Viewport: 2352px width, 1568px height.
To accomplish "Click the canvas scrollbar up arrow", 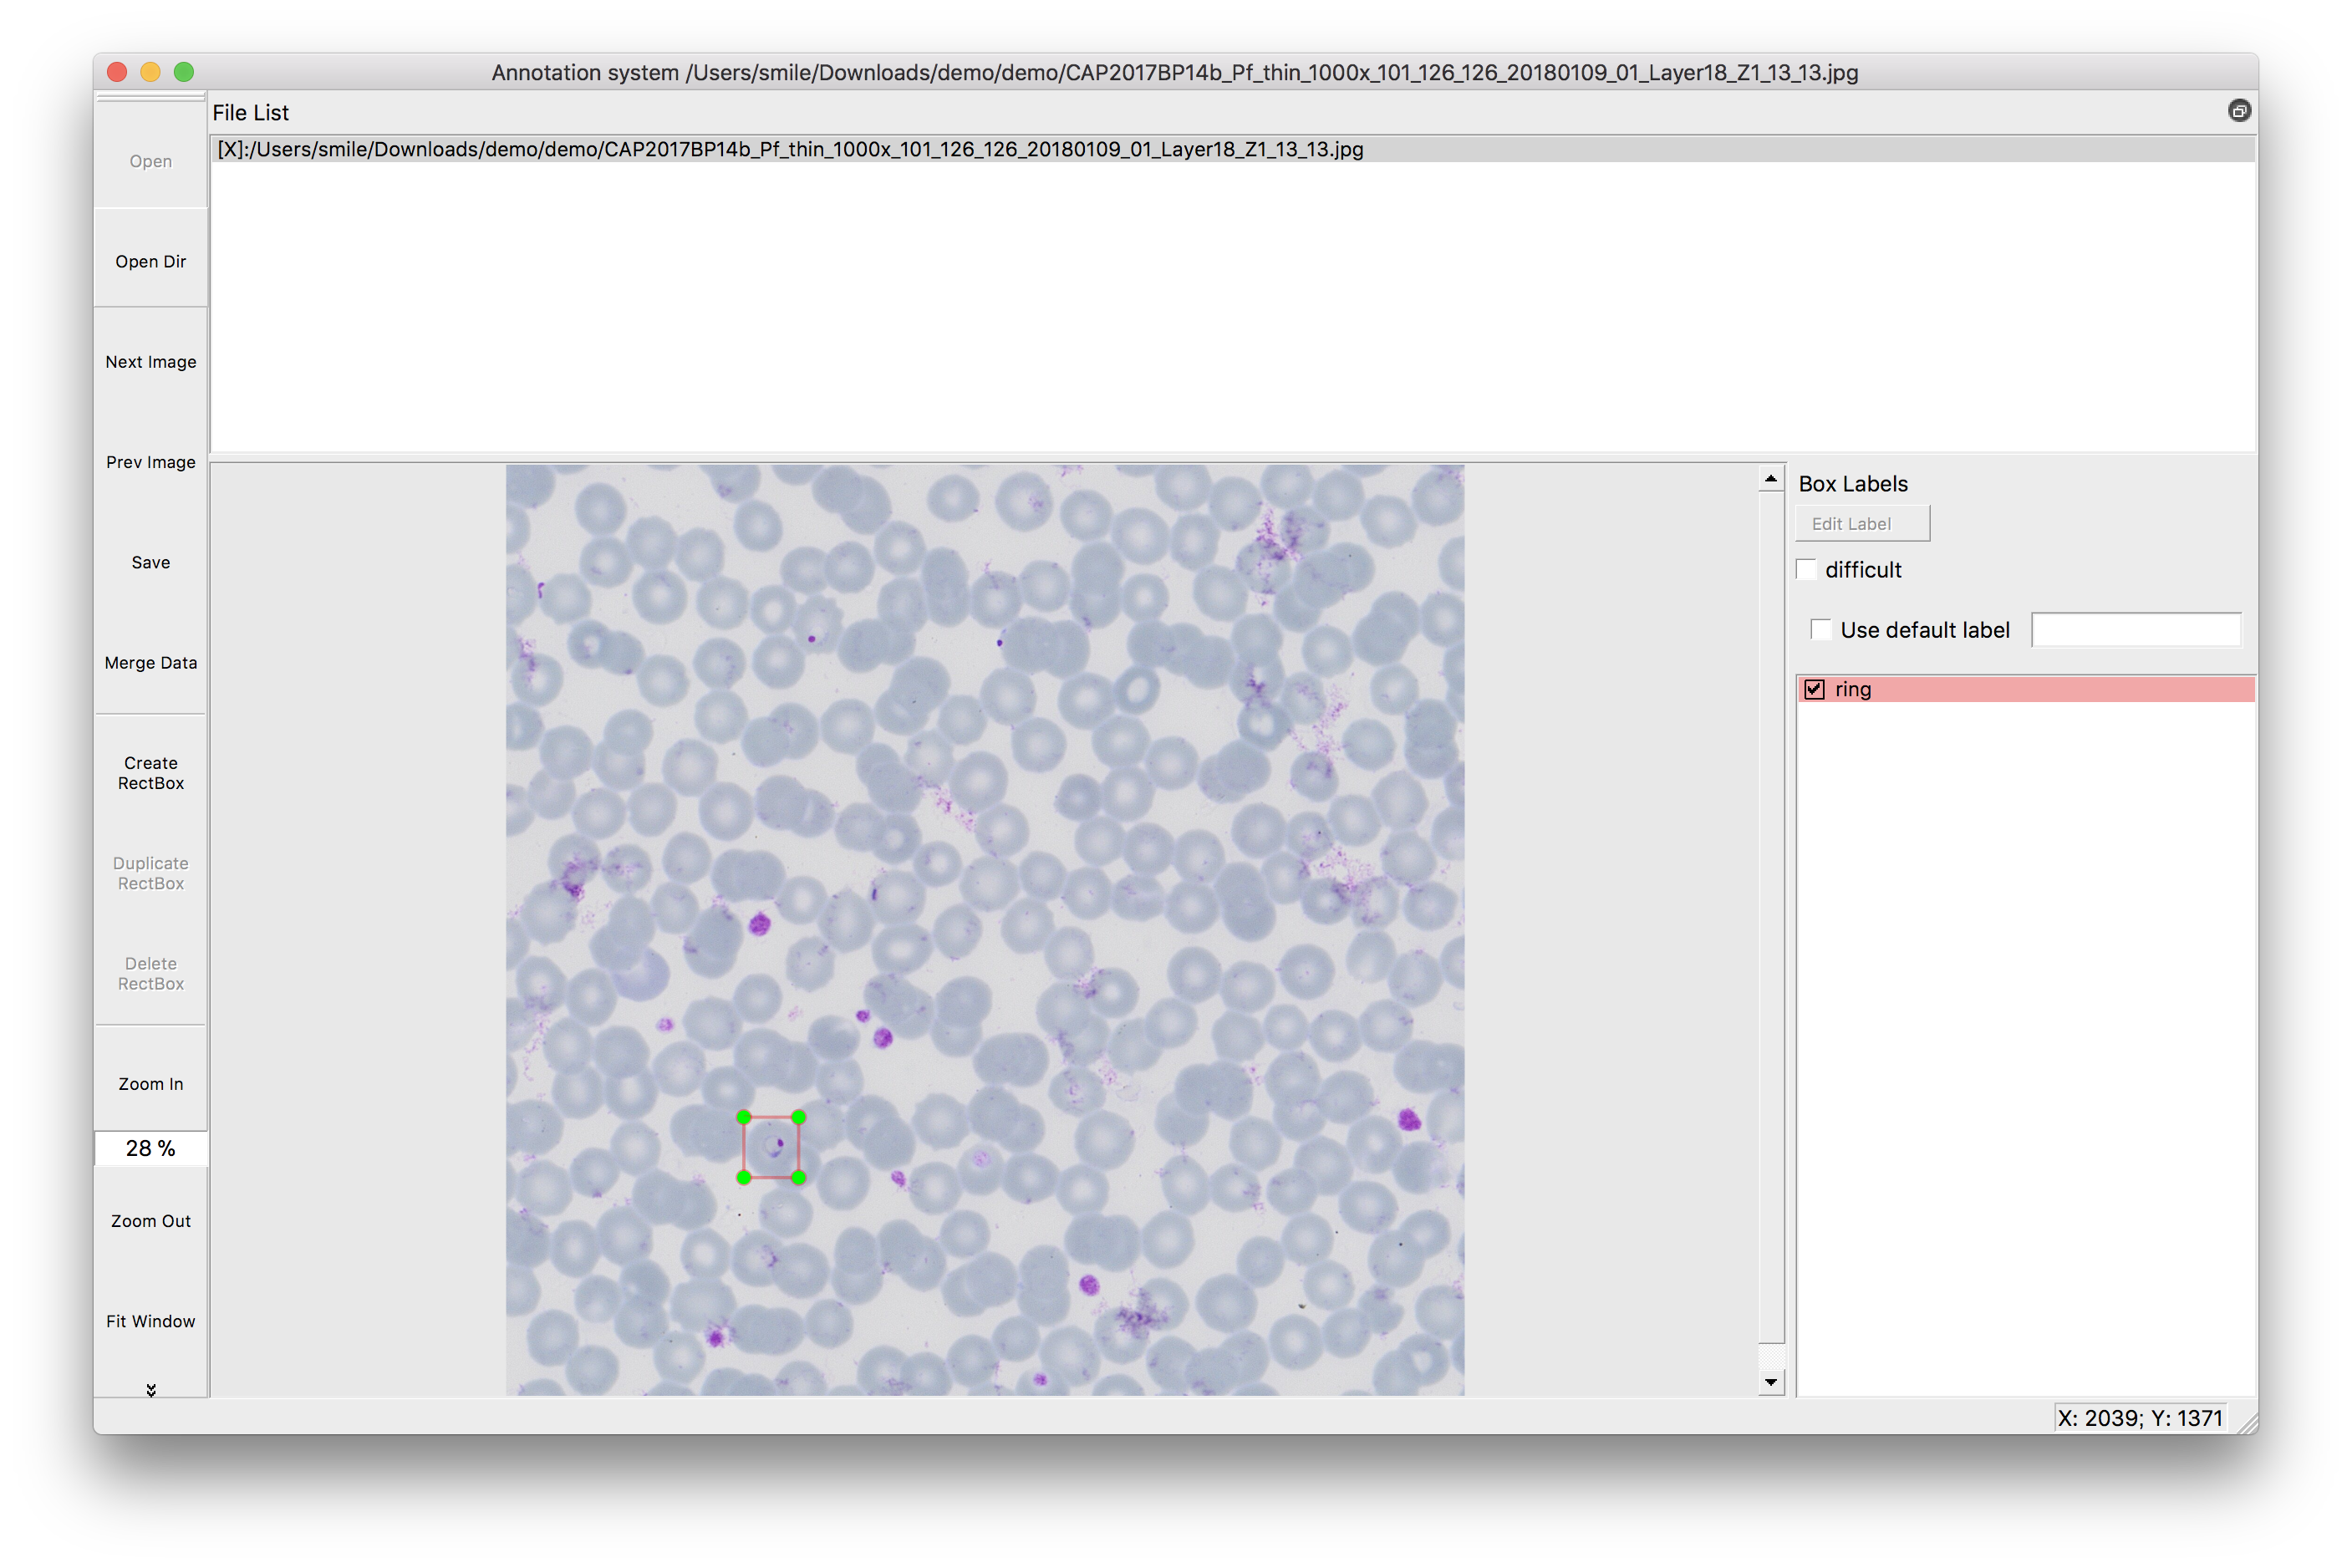I will [1771, 479].
